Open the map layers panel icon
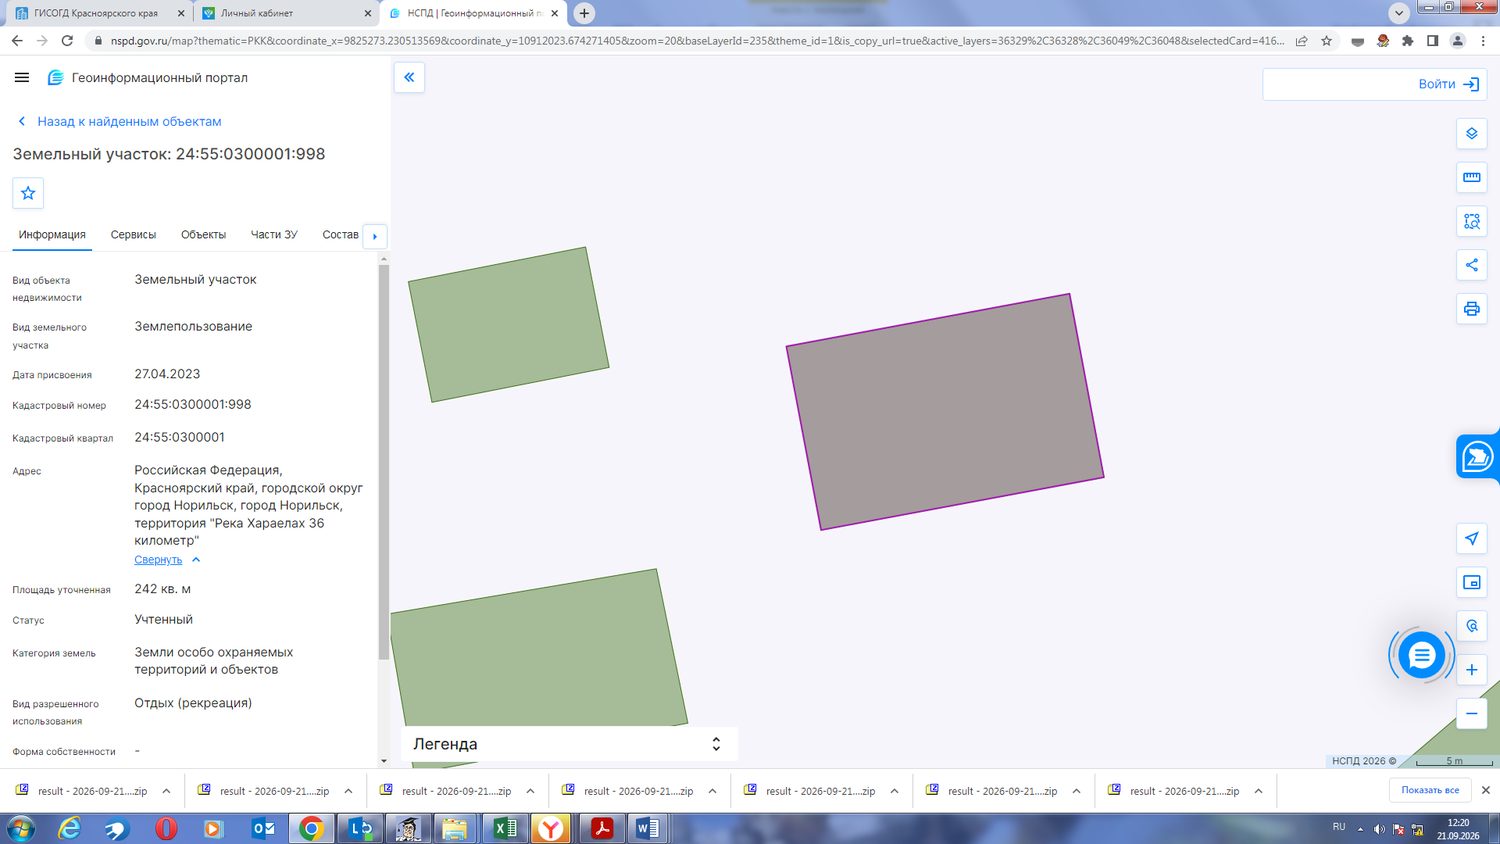The height and width of the screenshot is (844, 1500). tap(1472, 133)
